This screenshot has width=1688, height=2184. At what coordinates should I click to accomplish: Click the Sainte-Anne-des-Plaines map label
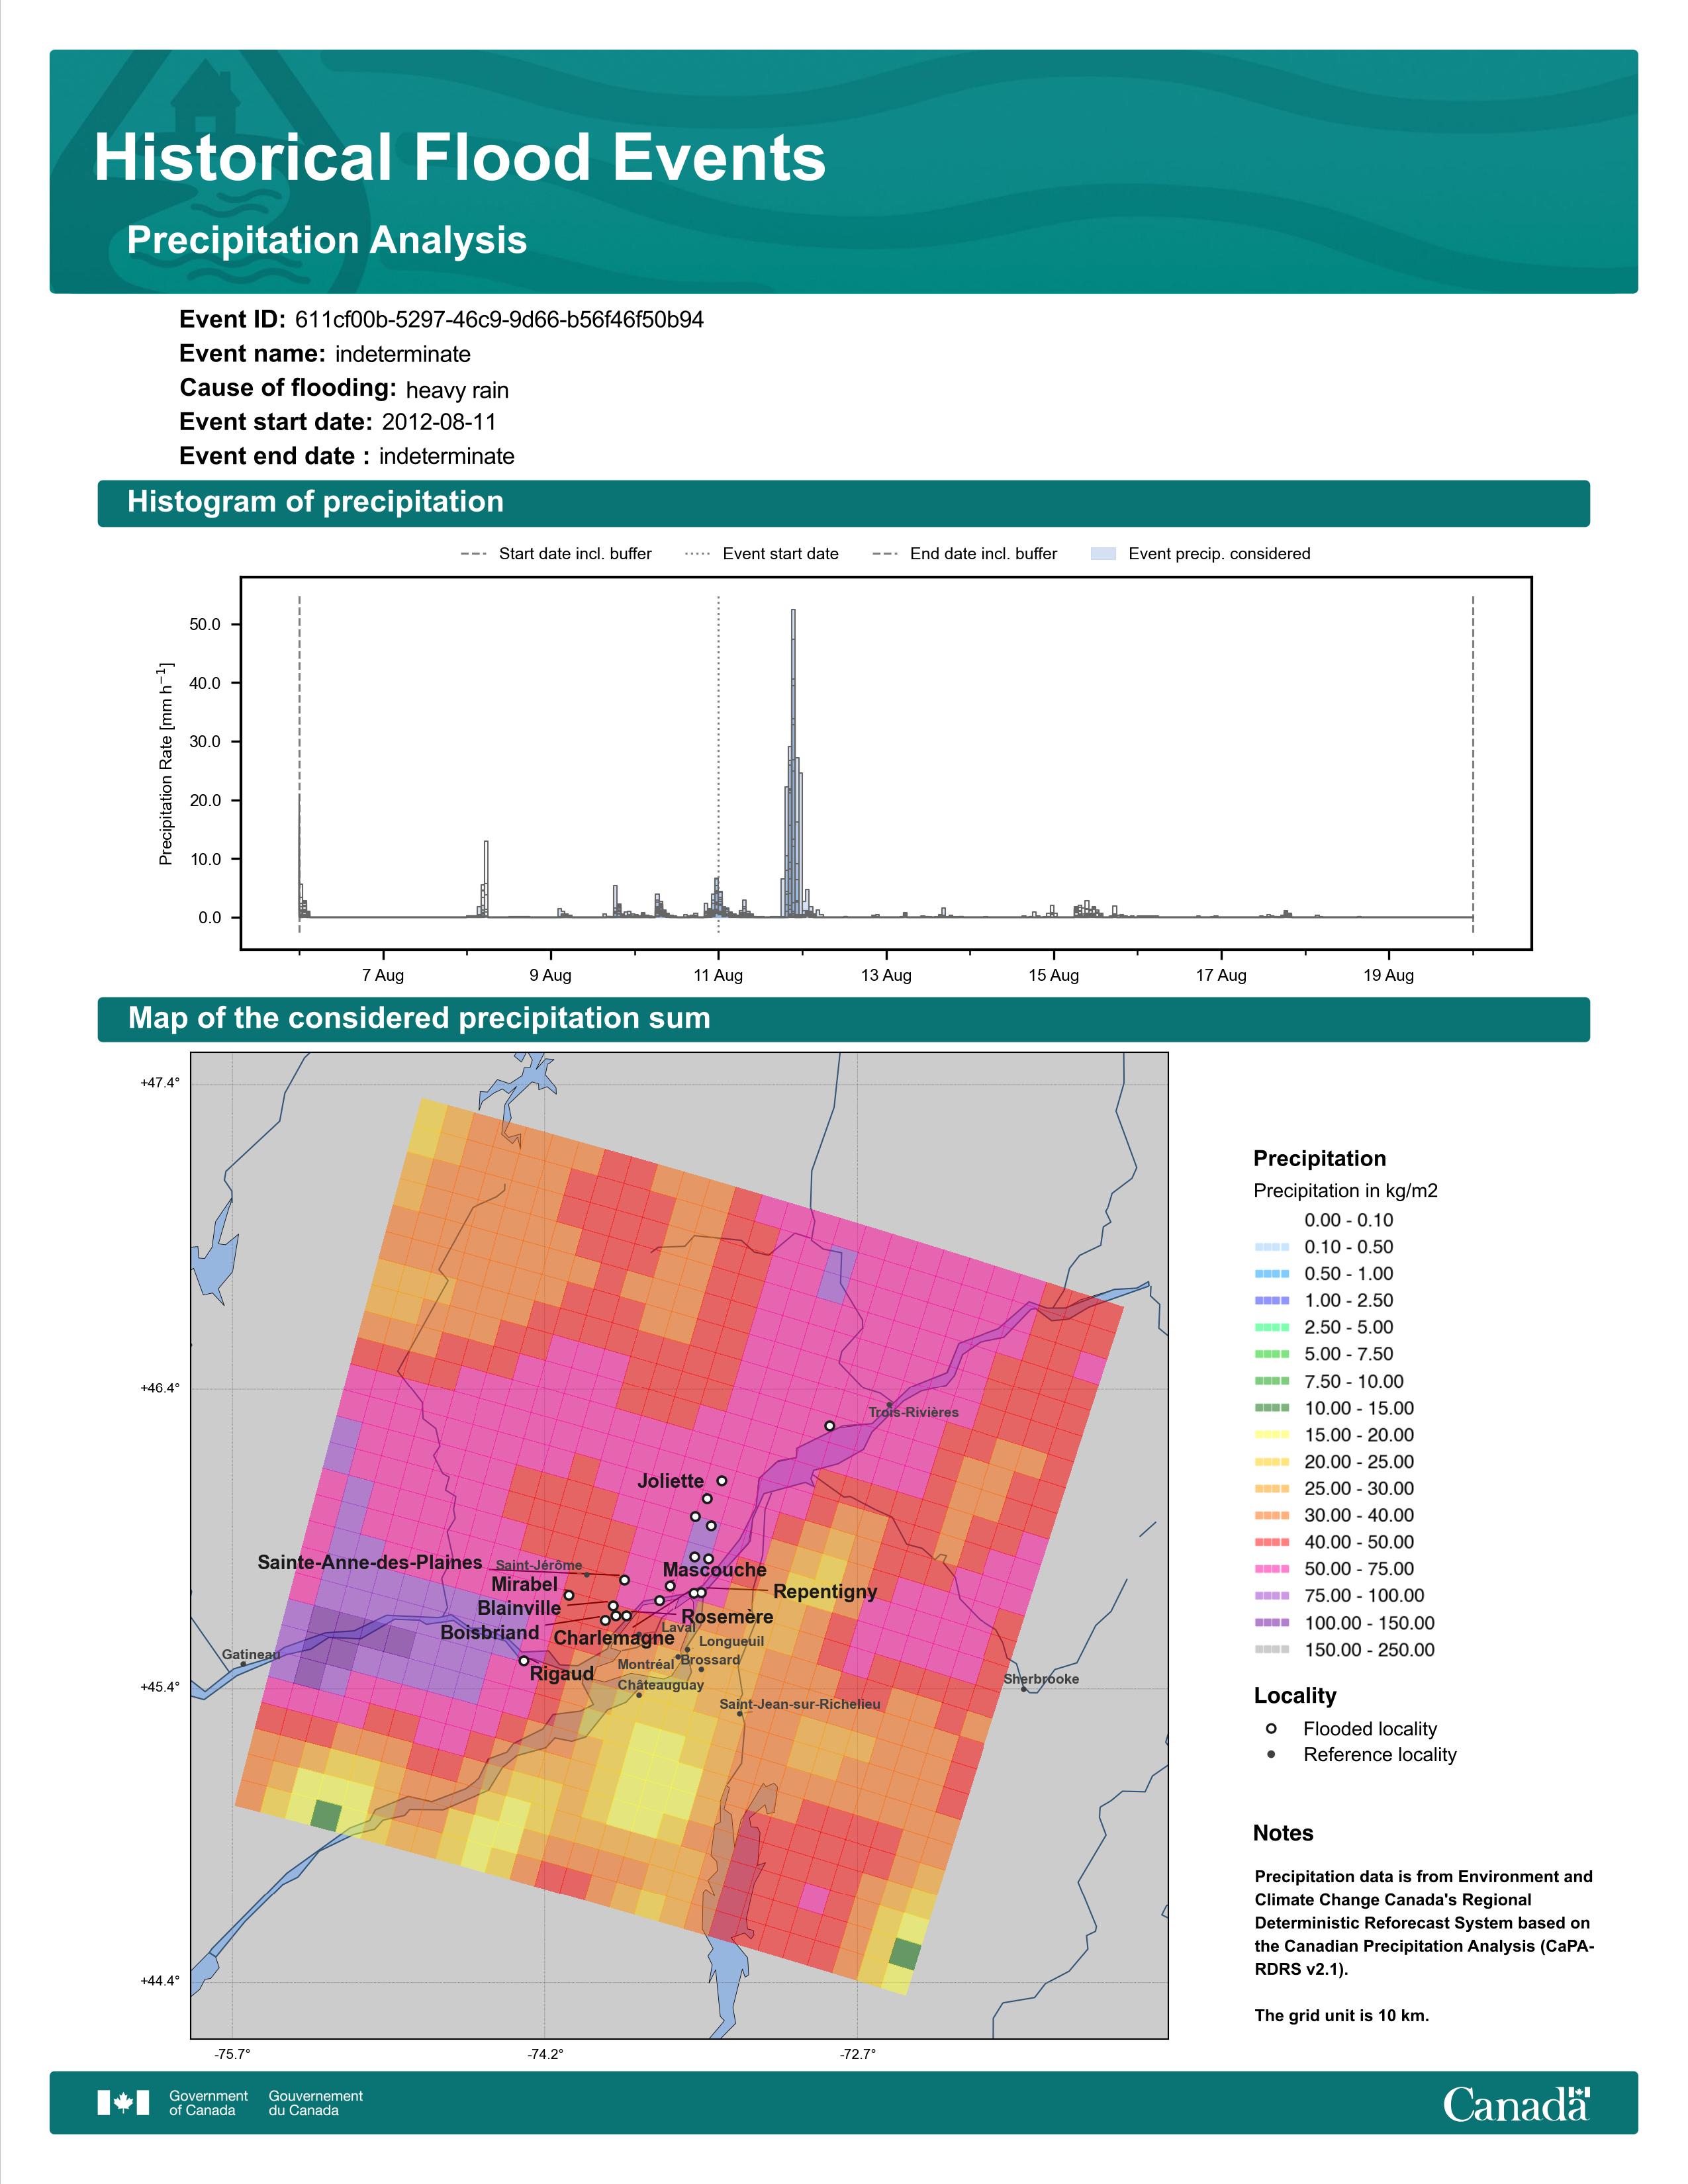tap(370, 1562)
